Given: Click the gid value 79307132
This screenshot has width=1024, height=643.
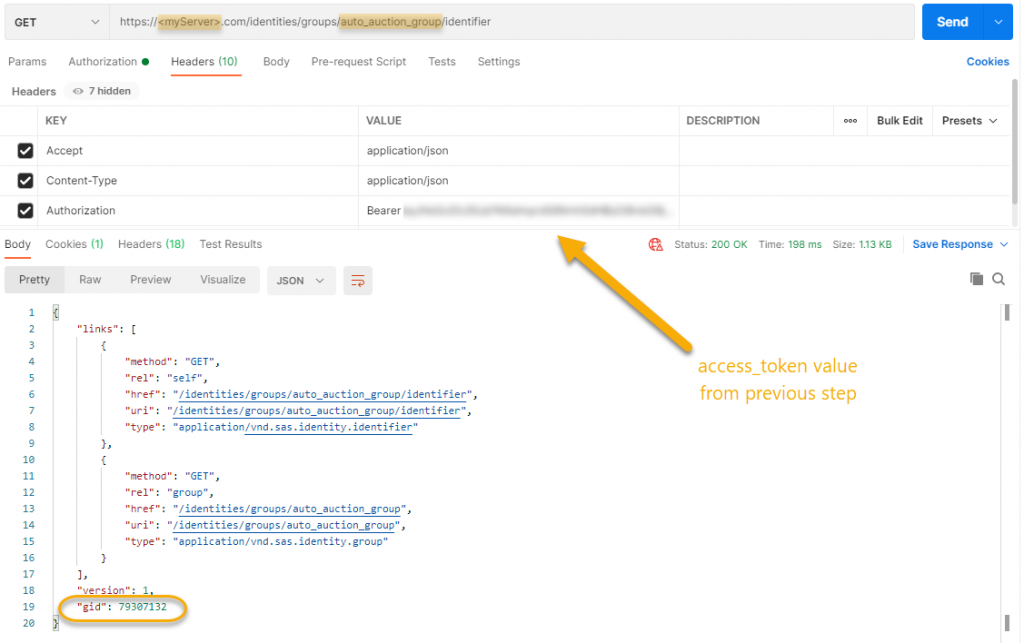Looking at the screenshot, I should click(x=142, y=607).
